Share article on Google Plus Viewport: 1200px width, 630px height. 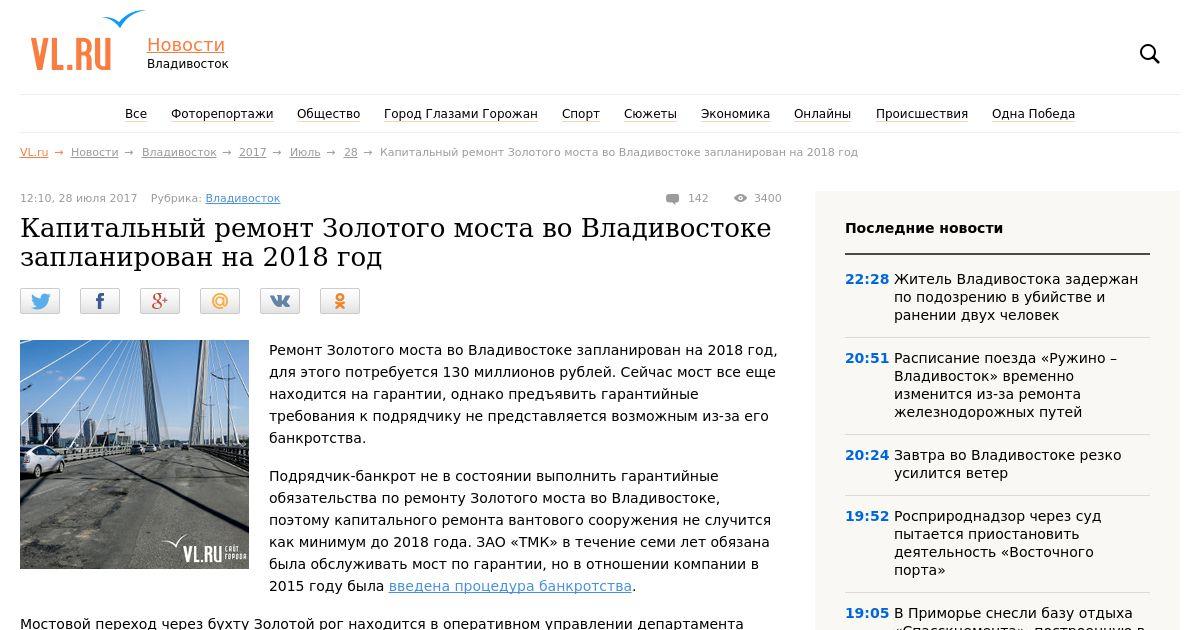[x=160, y=301]
